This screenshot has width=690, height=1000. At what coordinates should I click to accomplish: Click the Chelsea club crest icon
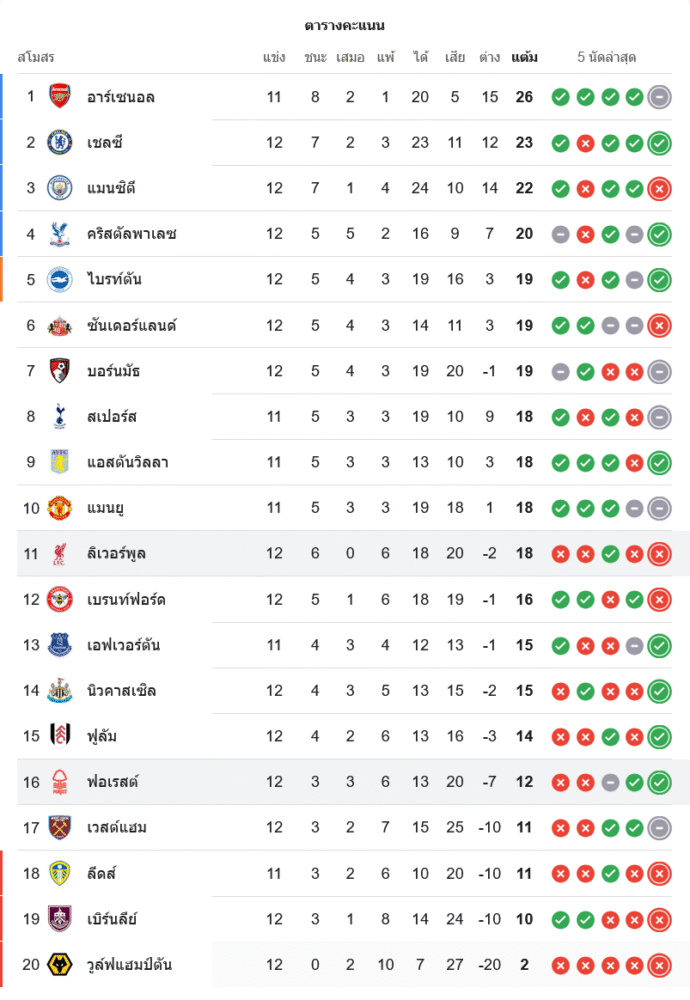60,143
